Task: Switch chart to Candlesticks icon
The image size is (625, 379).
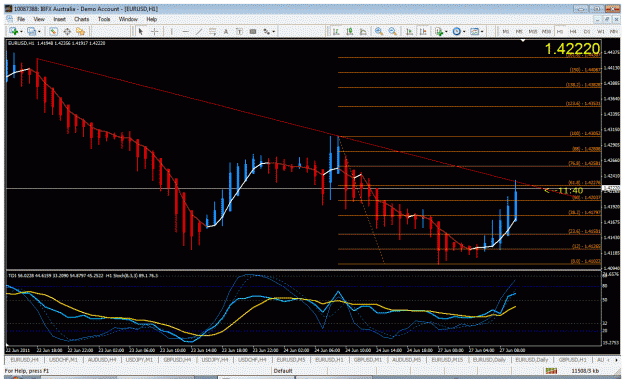Action: pos(350,31)
